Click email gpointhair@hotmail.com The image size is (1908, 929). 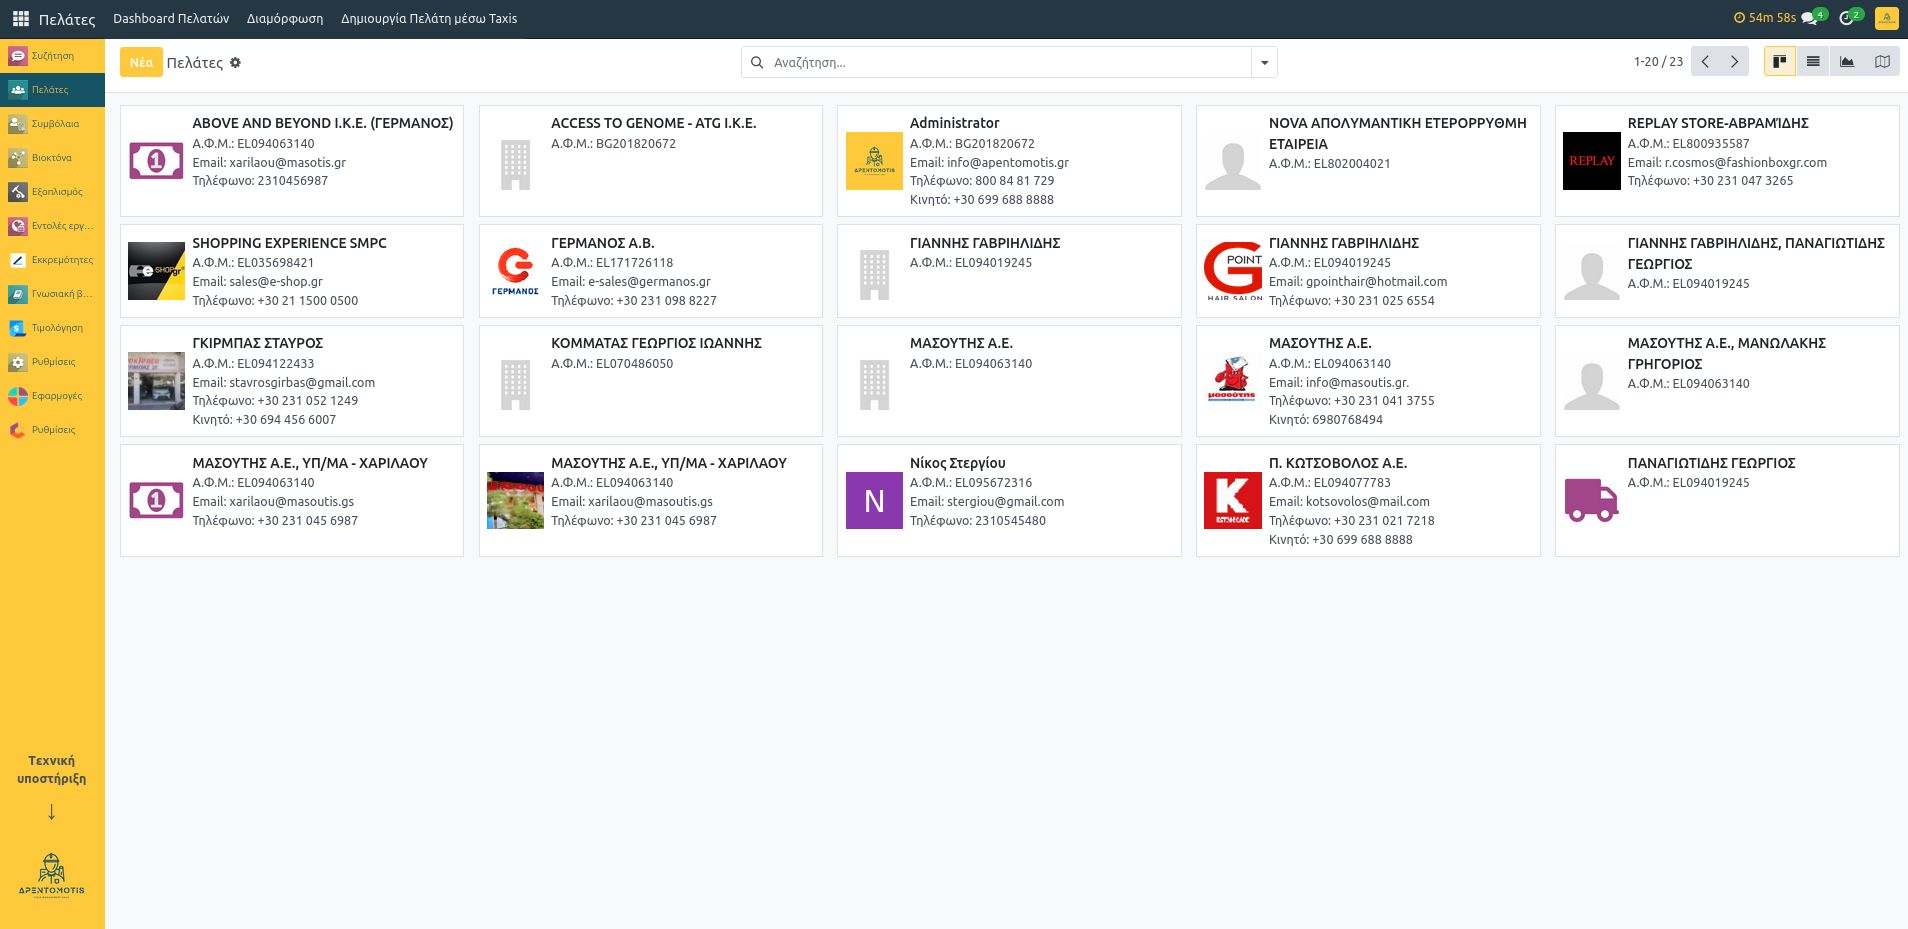point(1376,282)
